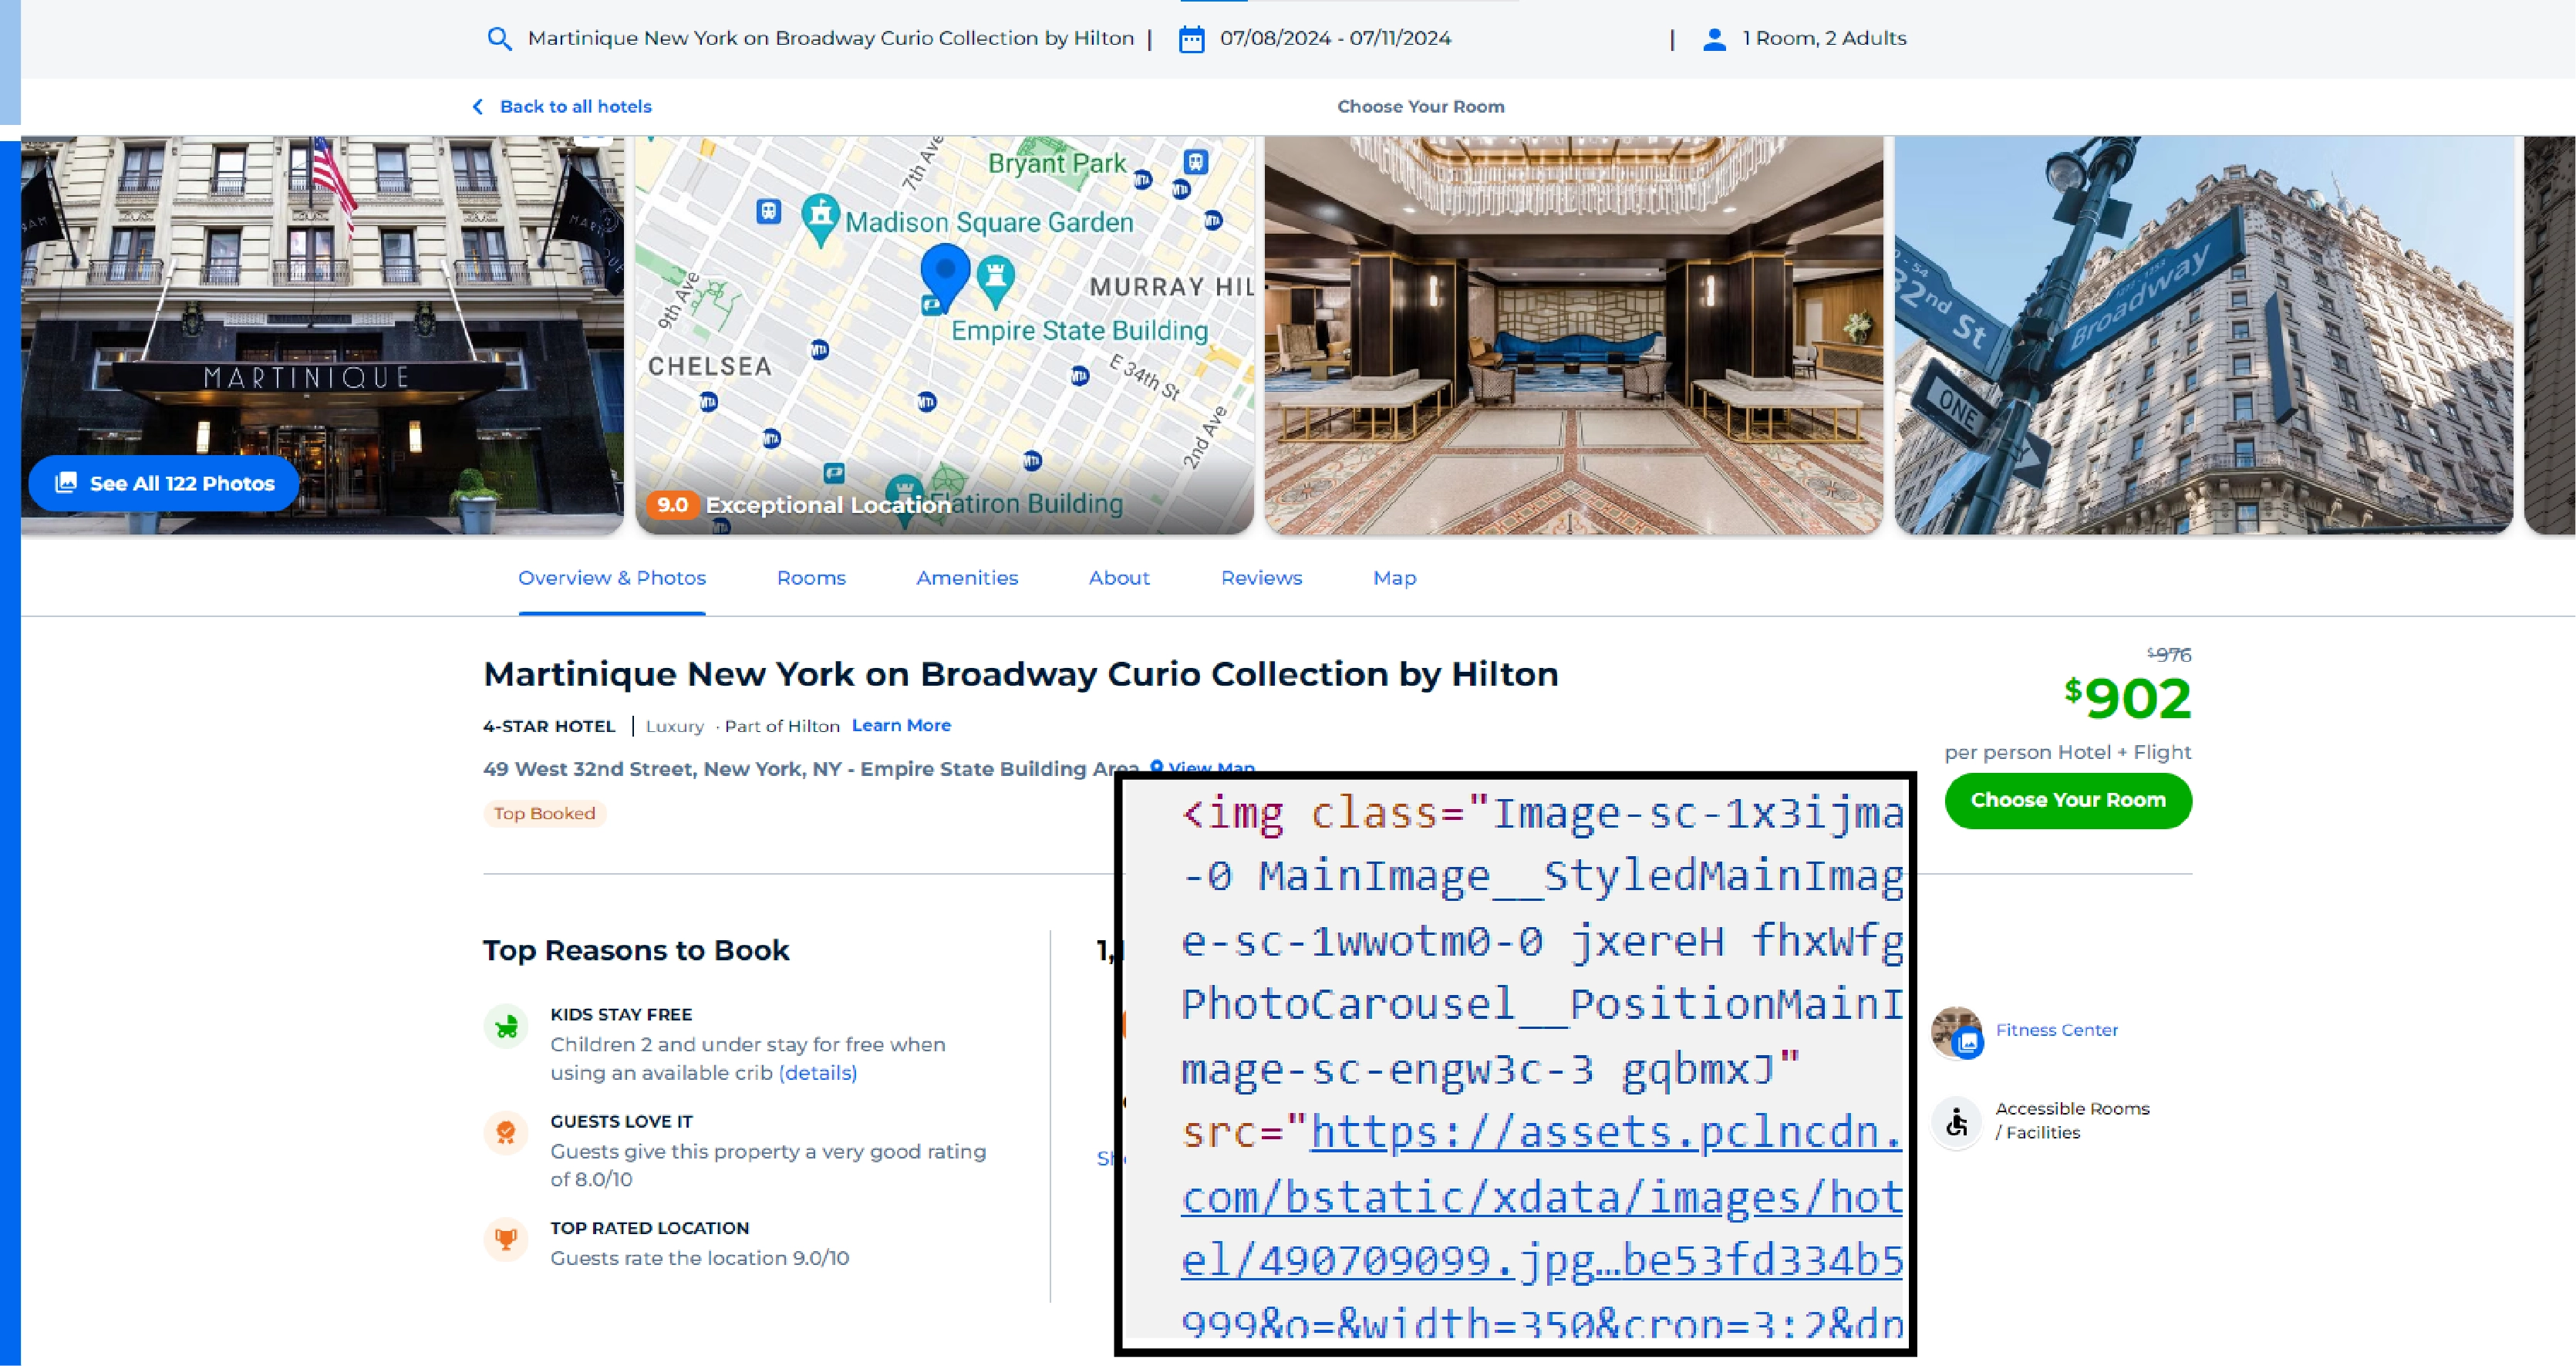Switch to the Rooms tab
2576x1366 pixels.
[x=811, y=578]
